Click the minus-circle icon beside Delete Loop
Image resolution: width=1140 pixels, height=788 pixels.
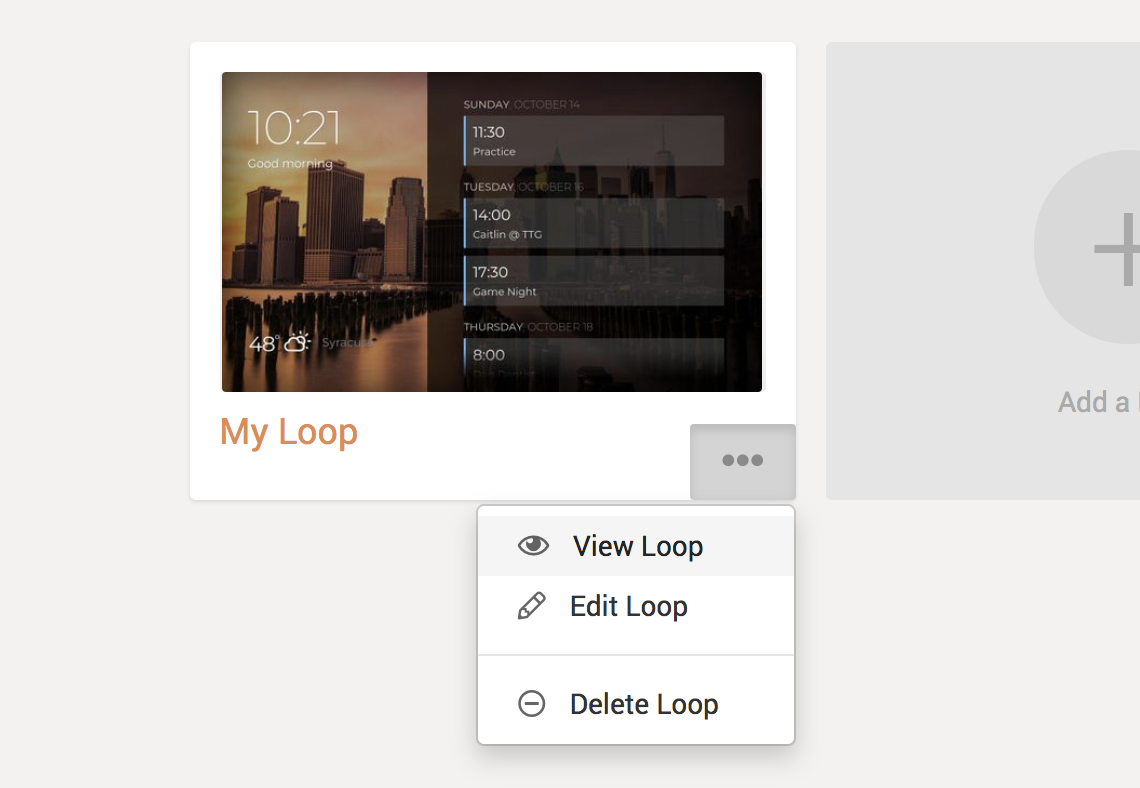[x=531, y=703]
